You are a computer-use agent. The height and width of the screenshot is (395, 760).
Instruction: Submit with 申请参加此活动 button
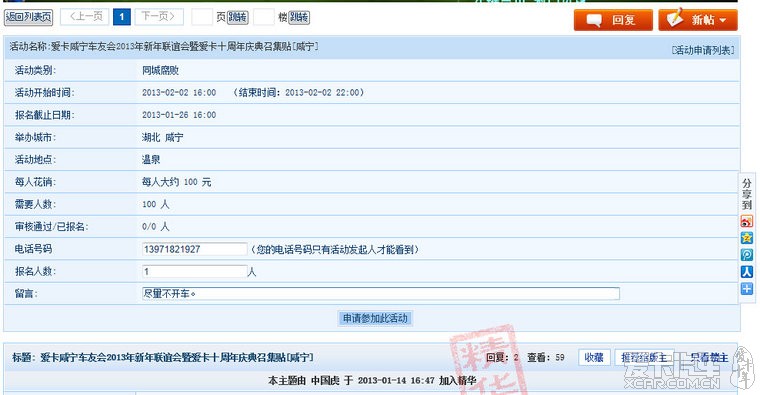click(x=375, y=318)
